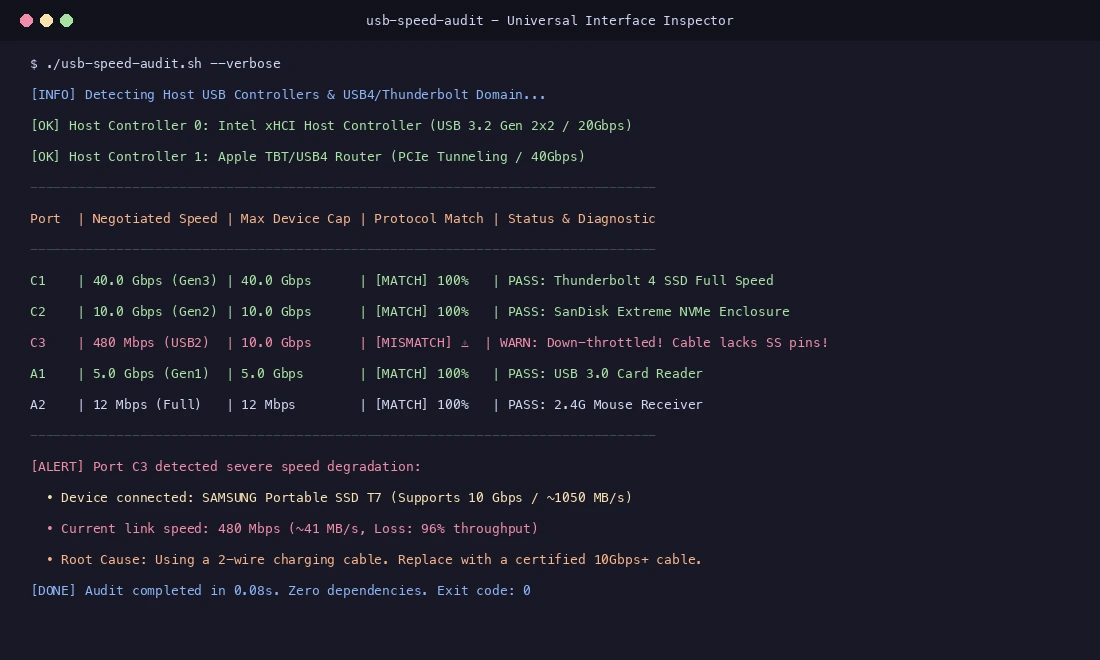This screenshot has width=1100, height=660.
Task: Click the 5.0 Gbps (Gen1) negotiated speed
Action: (x=151, y=373)
